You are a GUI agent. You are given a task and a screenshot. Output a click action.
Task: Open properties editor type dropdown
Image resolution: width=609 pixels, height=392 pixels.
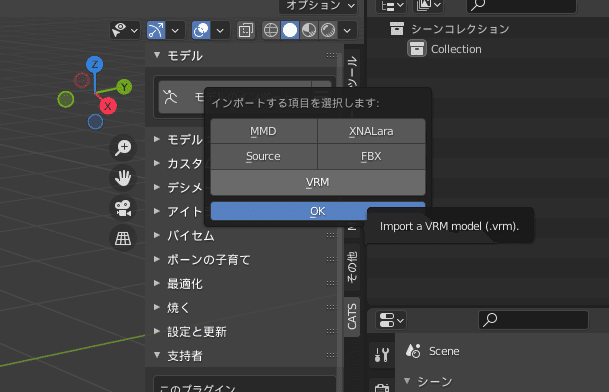pyautogui.click(x=391, y=321)
